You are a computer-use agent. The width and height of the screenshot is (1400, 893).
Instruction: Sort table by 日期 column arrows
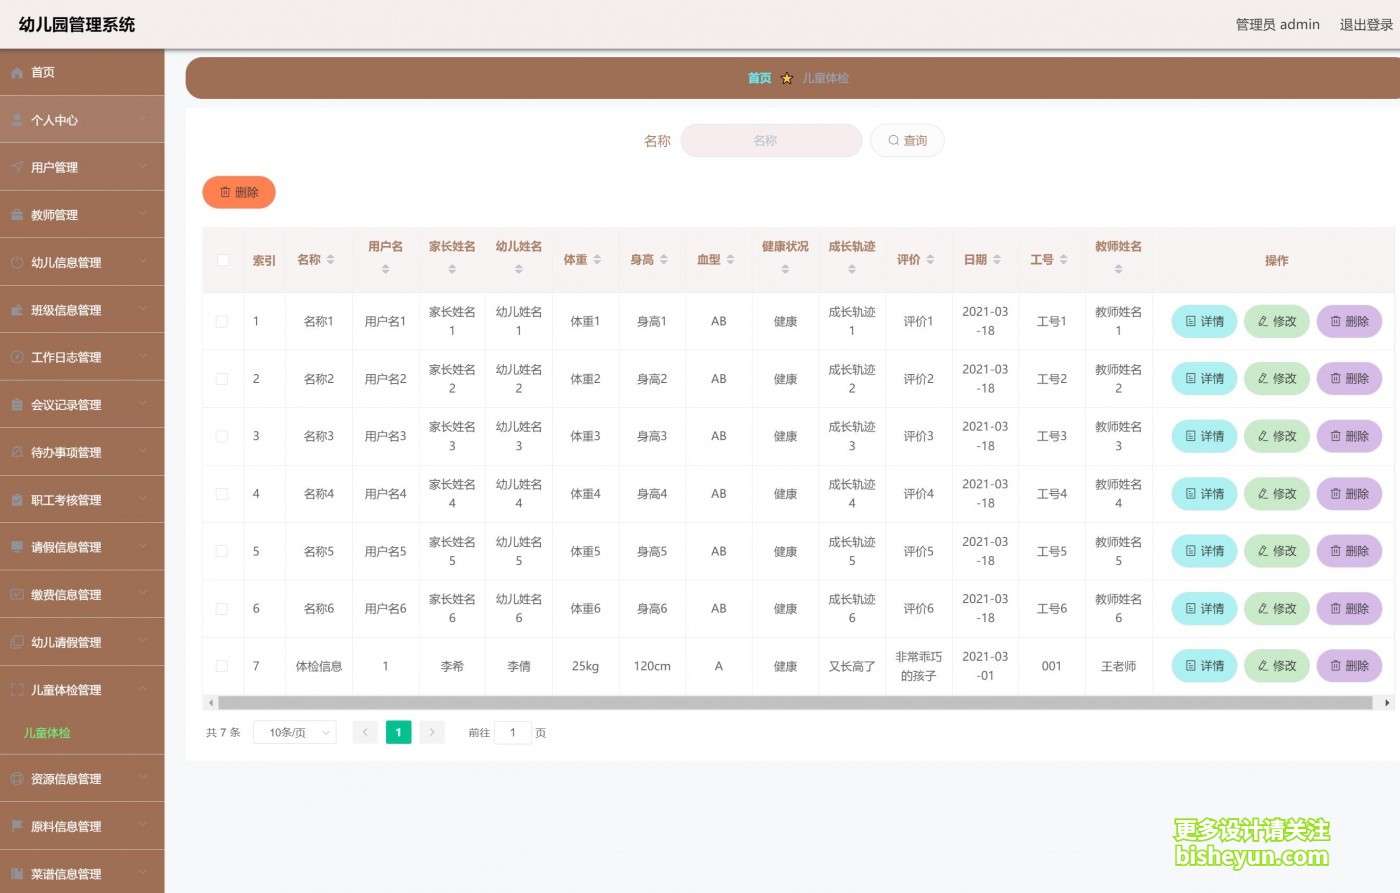997,260
